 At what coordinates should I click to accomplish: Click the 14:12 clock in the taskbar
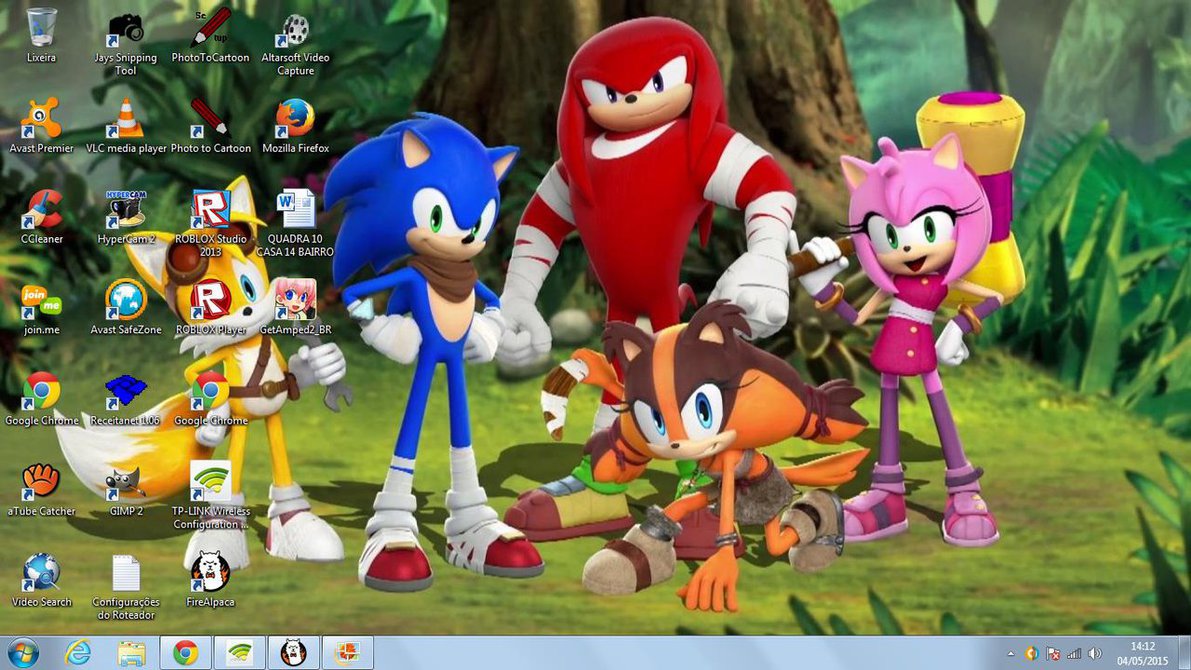[1142, 646]
